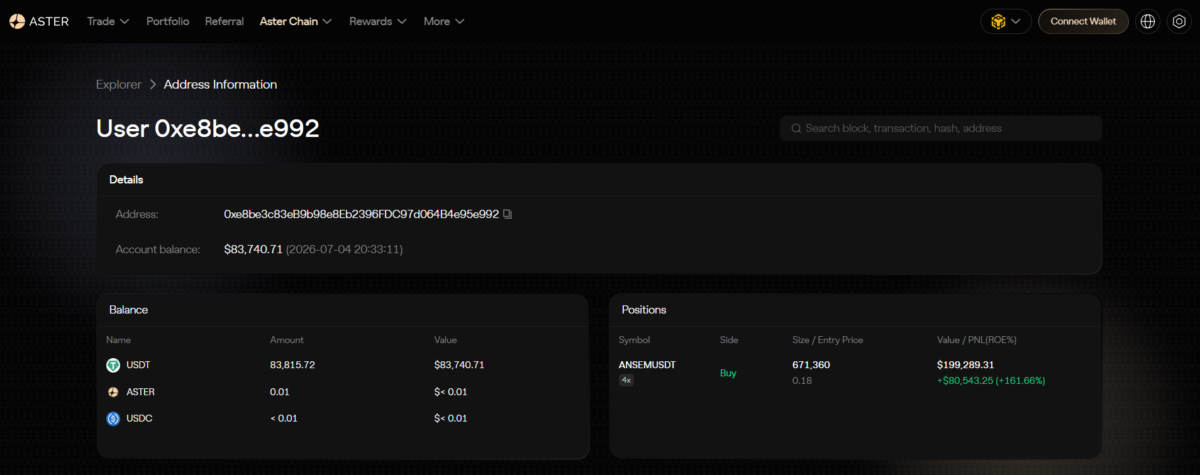Click the 4x leverage badge
1200x475 pixels.
[x=626, y=381]
